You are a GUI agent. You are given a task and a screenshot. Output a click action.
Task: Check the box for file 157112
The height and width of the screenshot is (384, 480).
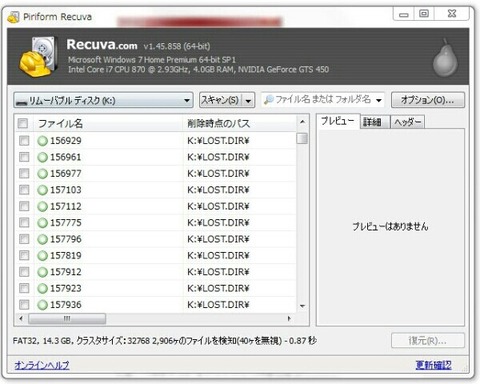pos(24,206)
